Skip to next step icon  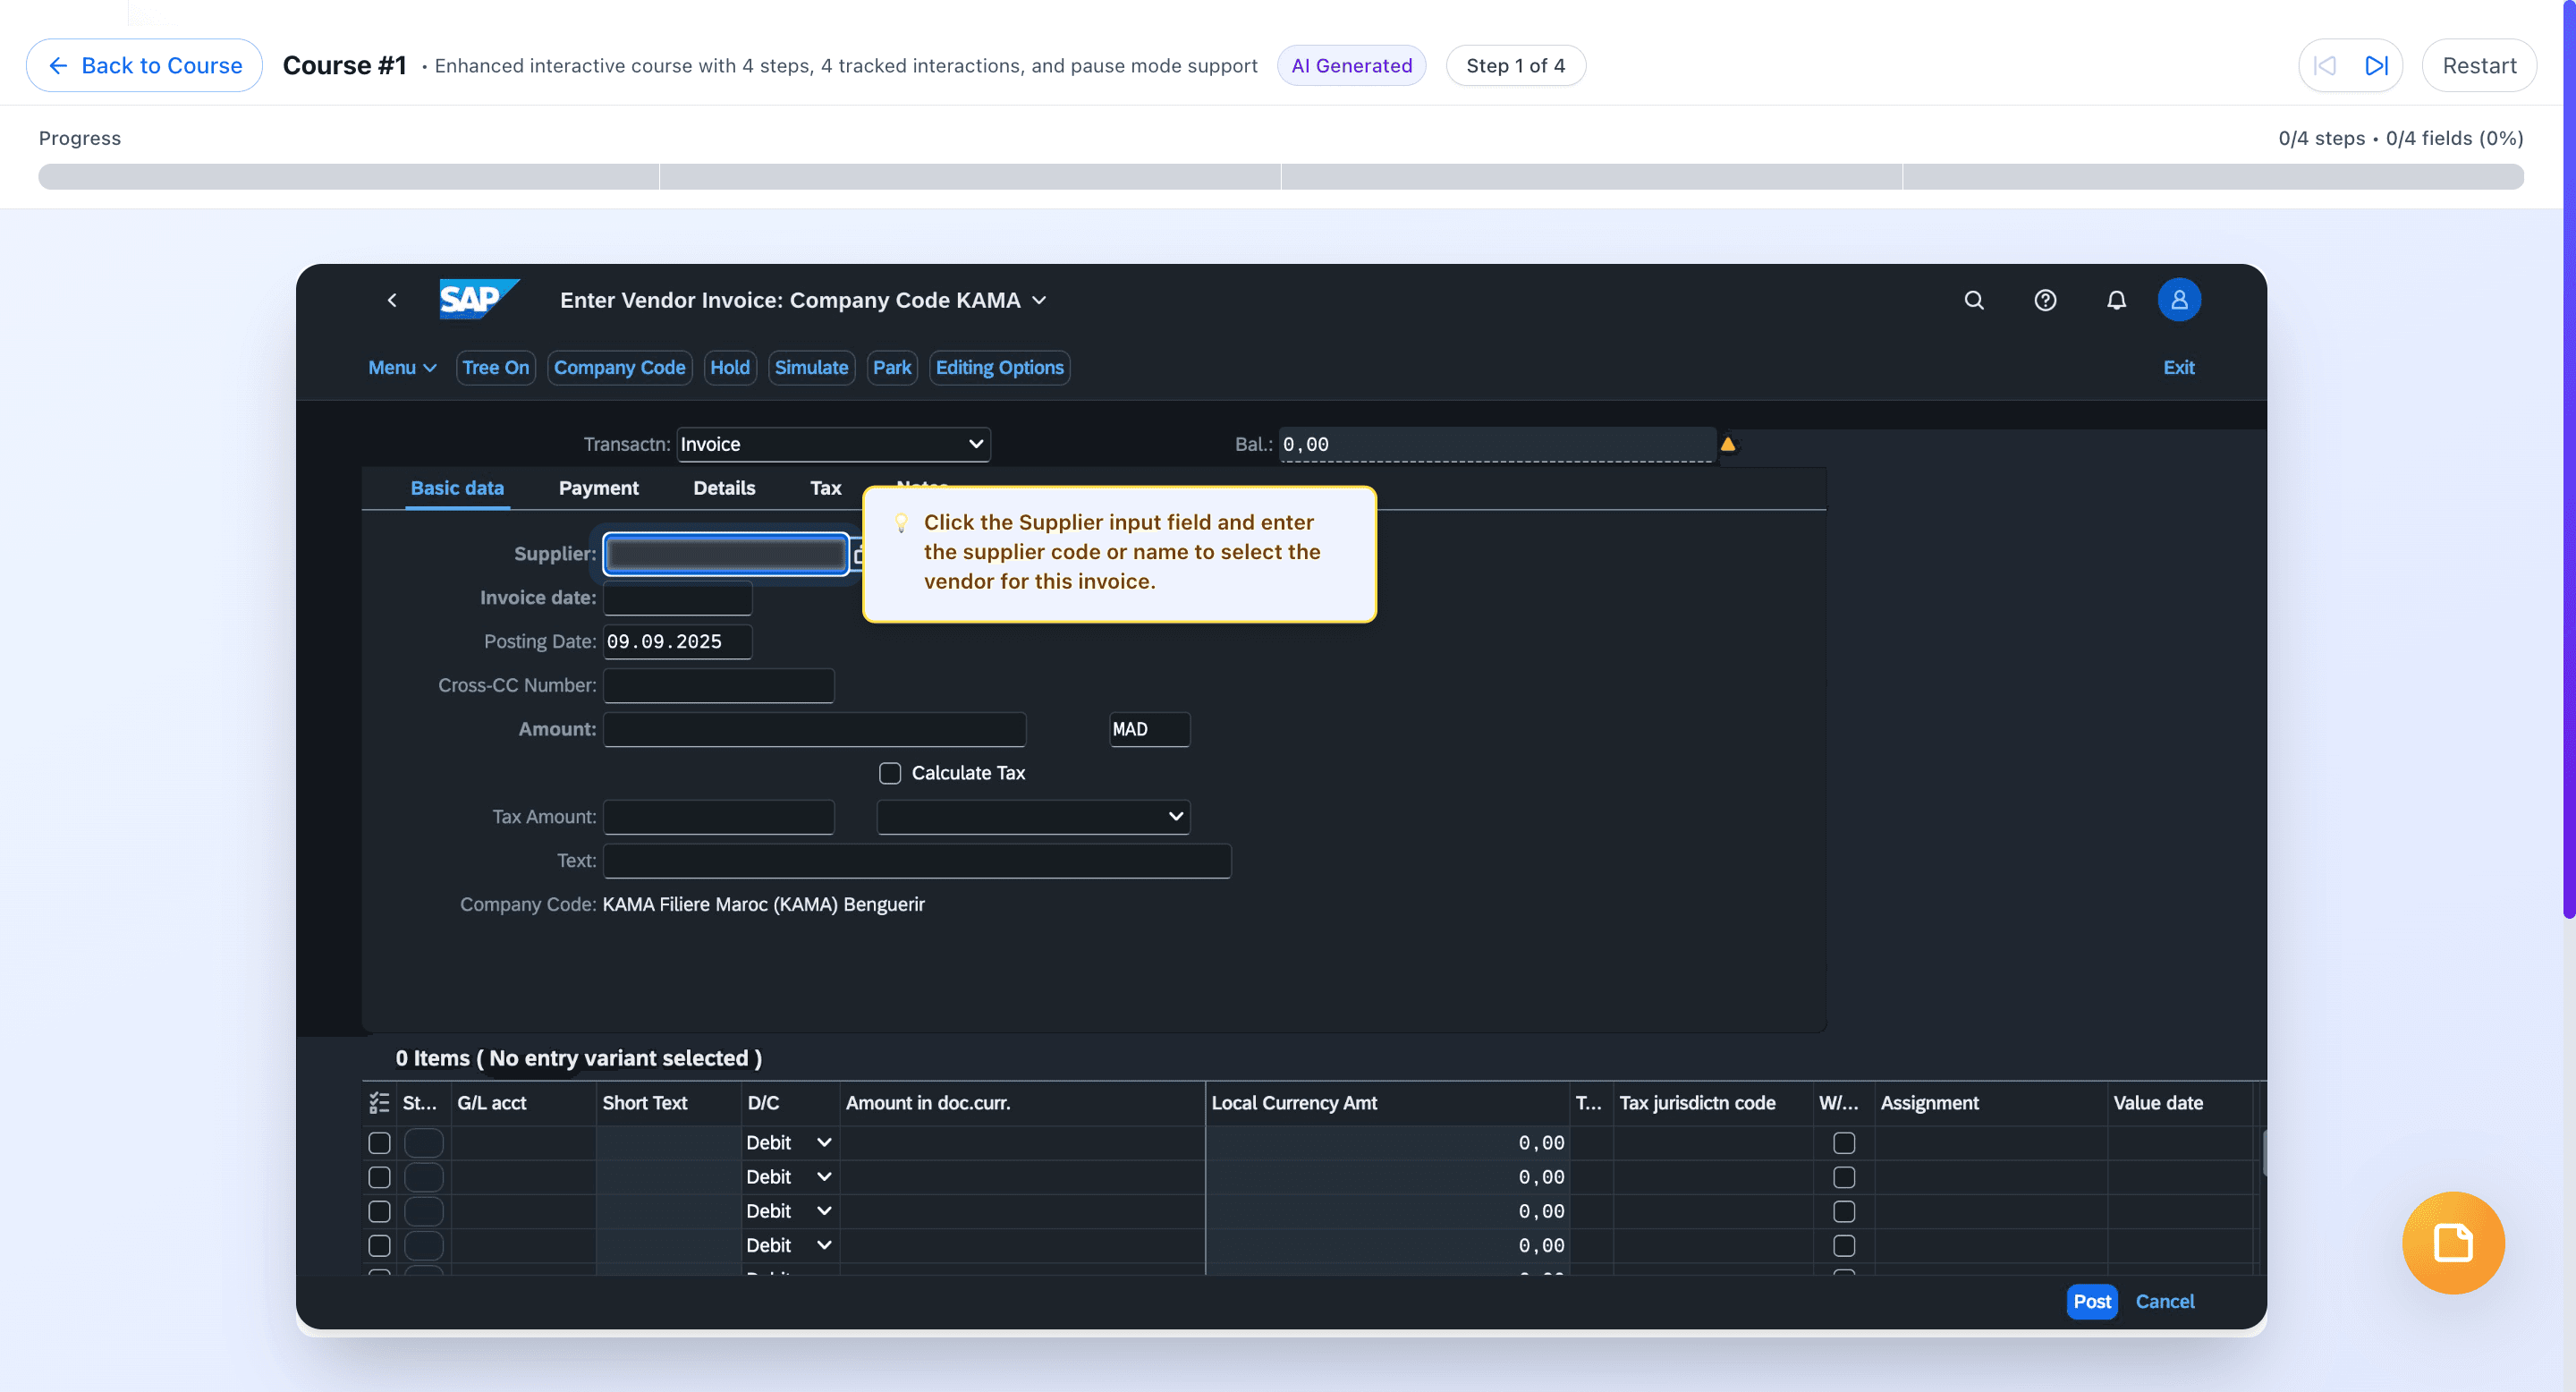click(2376, 66)
